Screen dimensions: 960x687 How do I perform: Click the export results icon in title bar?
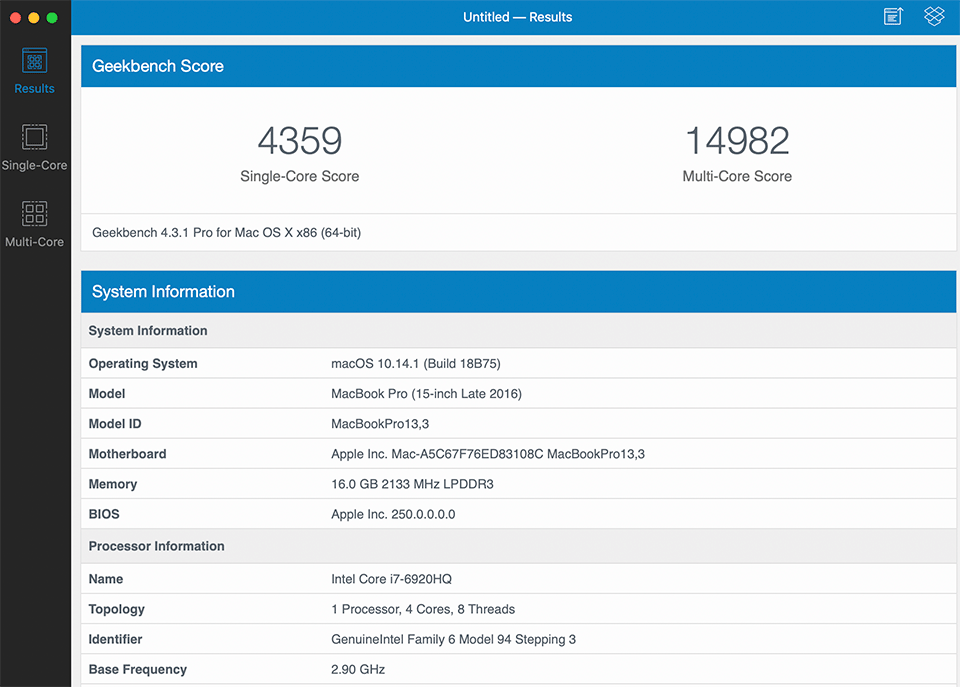893,17
